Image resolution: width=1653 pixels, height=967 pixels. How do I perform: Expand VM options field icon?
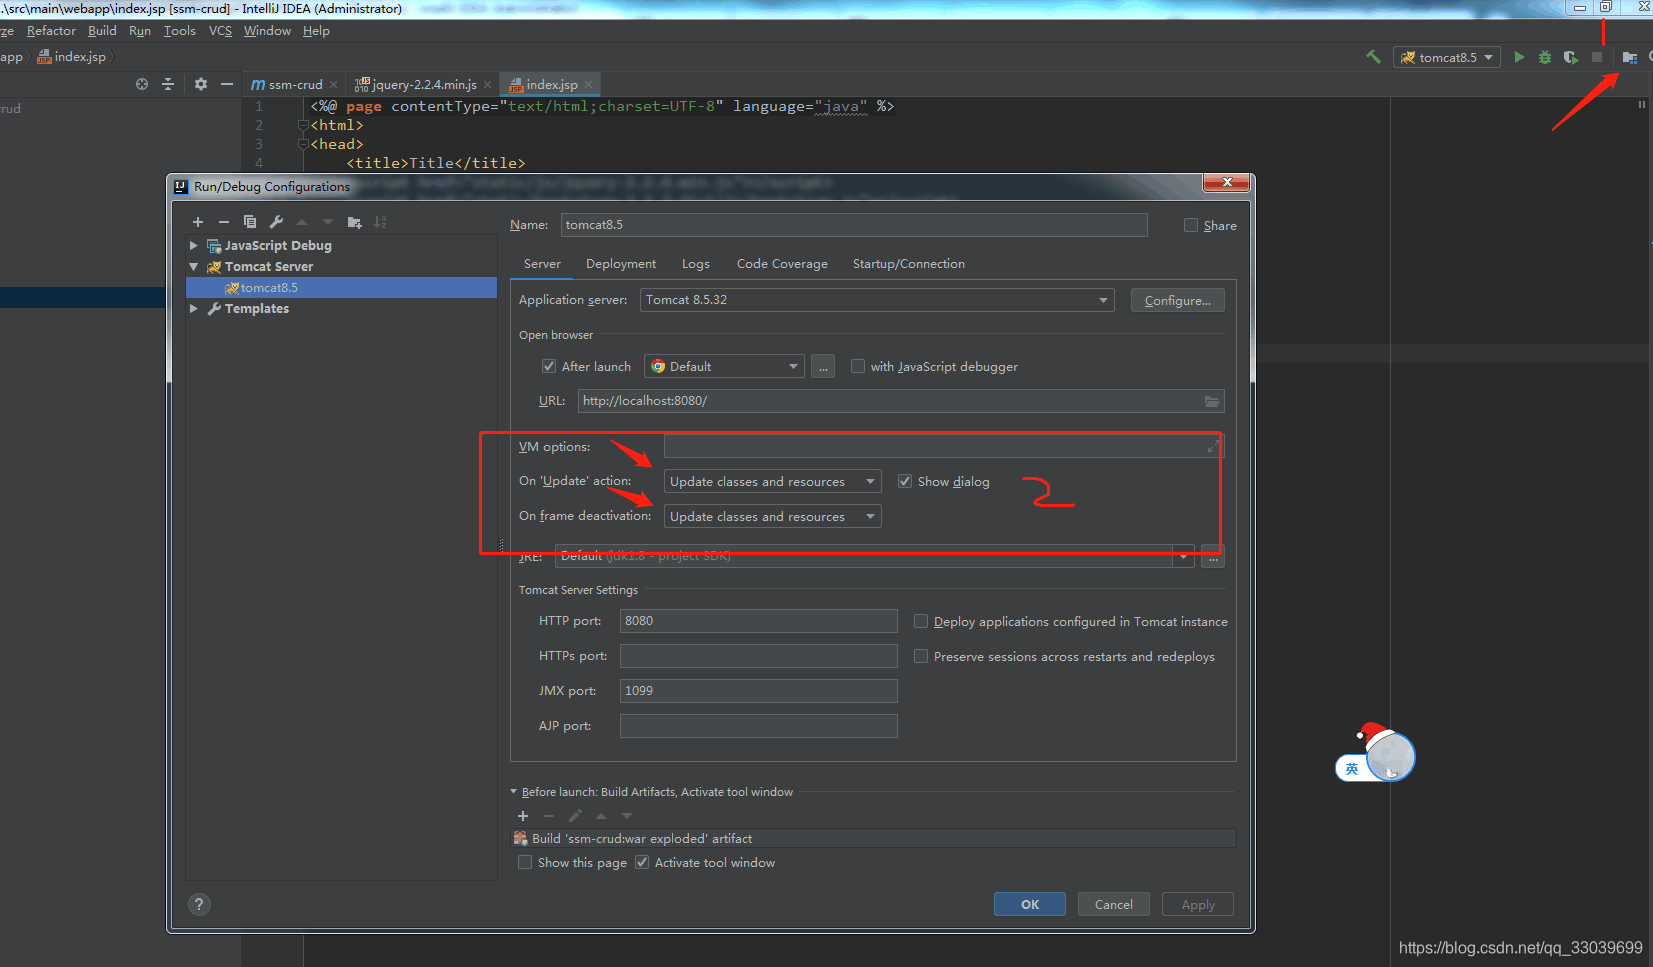click(1213, 446)
